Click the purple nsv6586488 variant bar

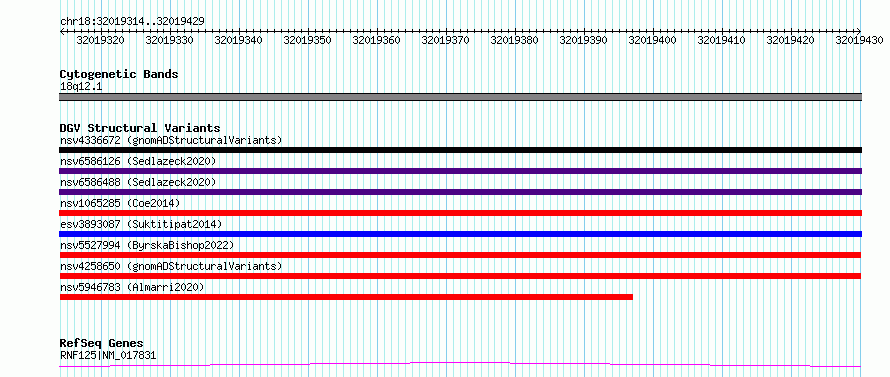(x=460, y=192)
